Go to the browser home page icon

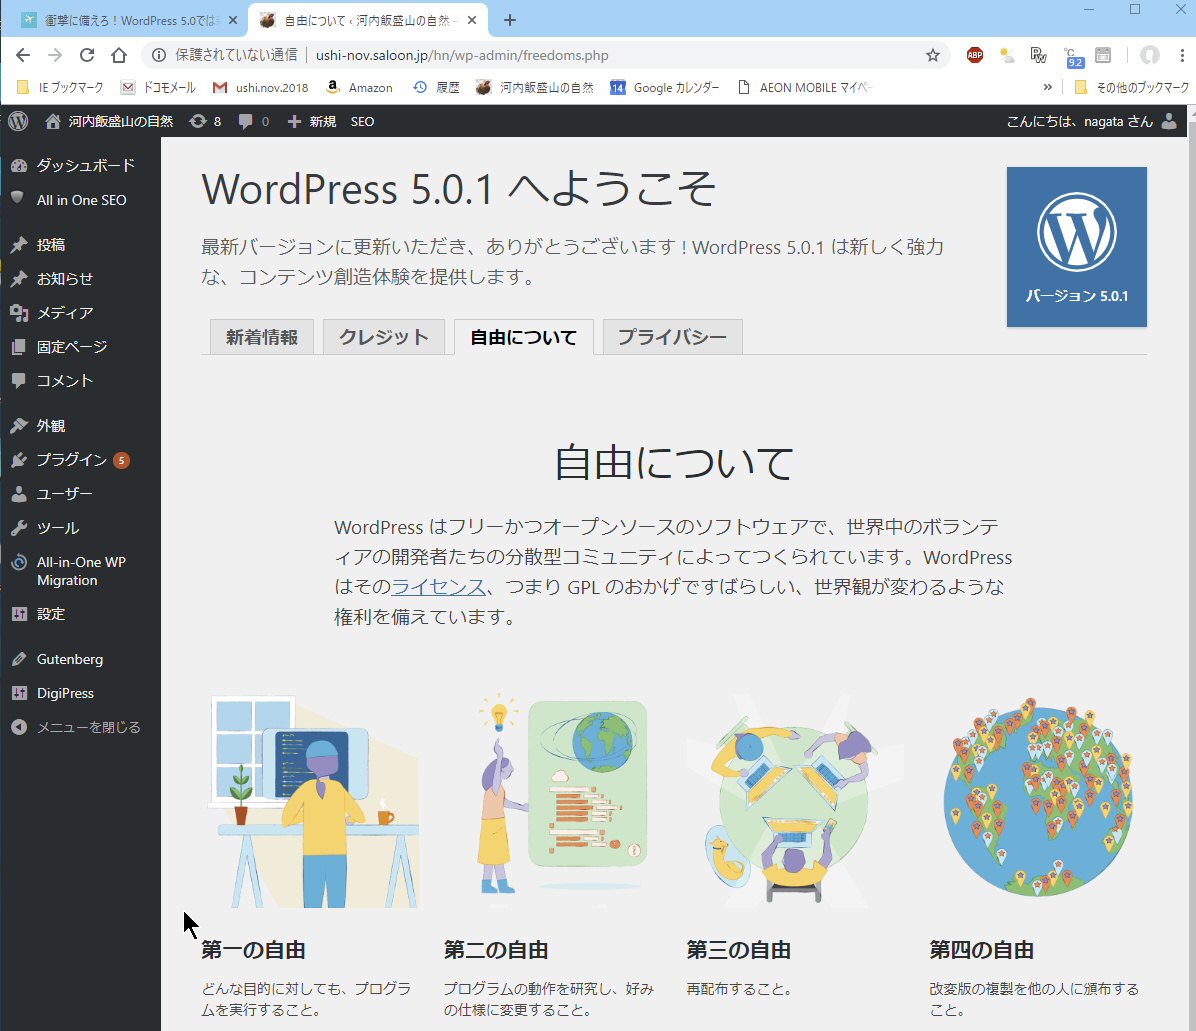click(x=119, y=55)
